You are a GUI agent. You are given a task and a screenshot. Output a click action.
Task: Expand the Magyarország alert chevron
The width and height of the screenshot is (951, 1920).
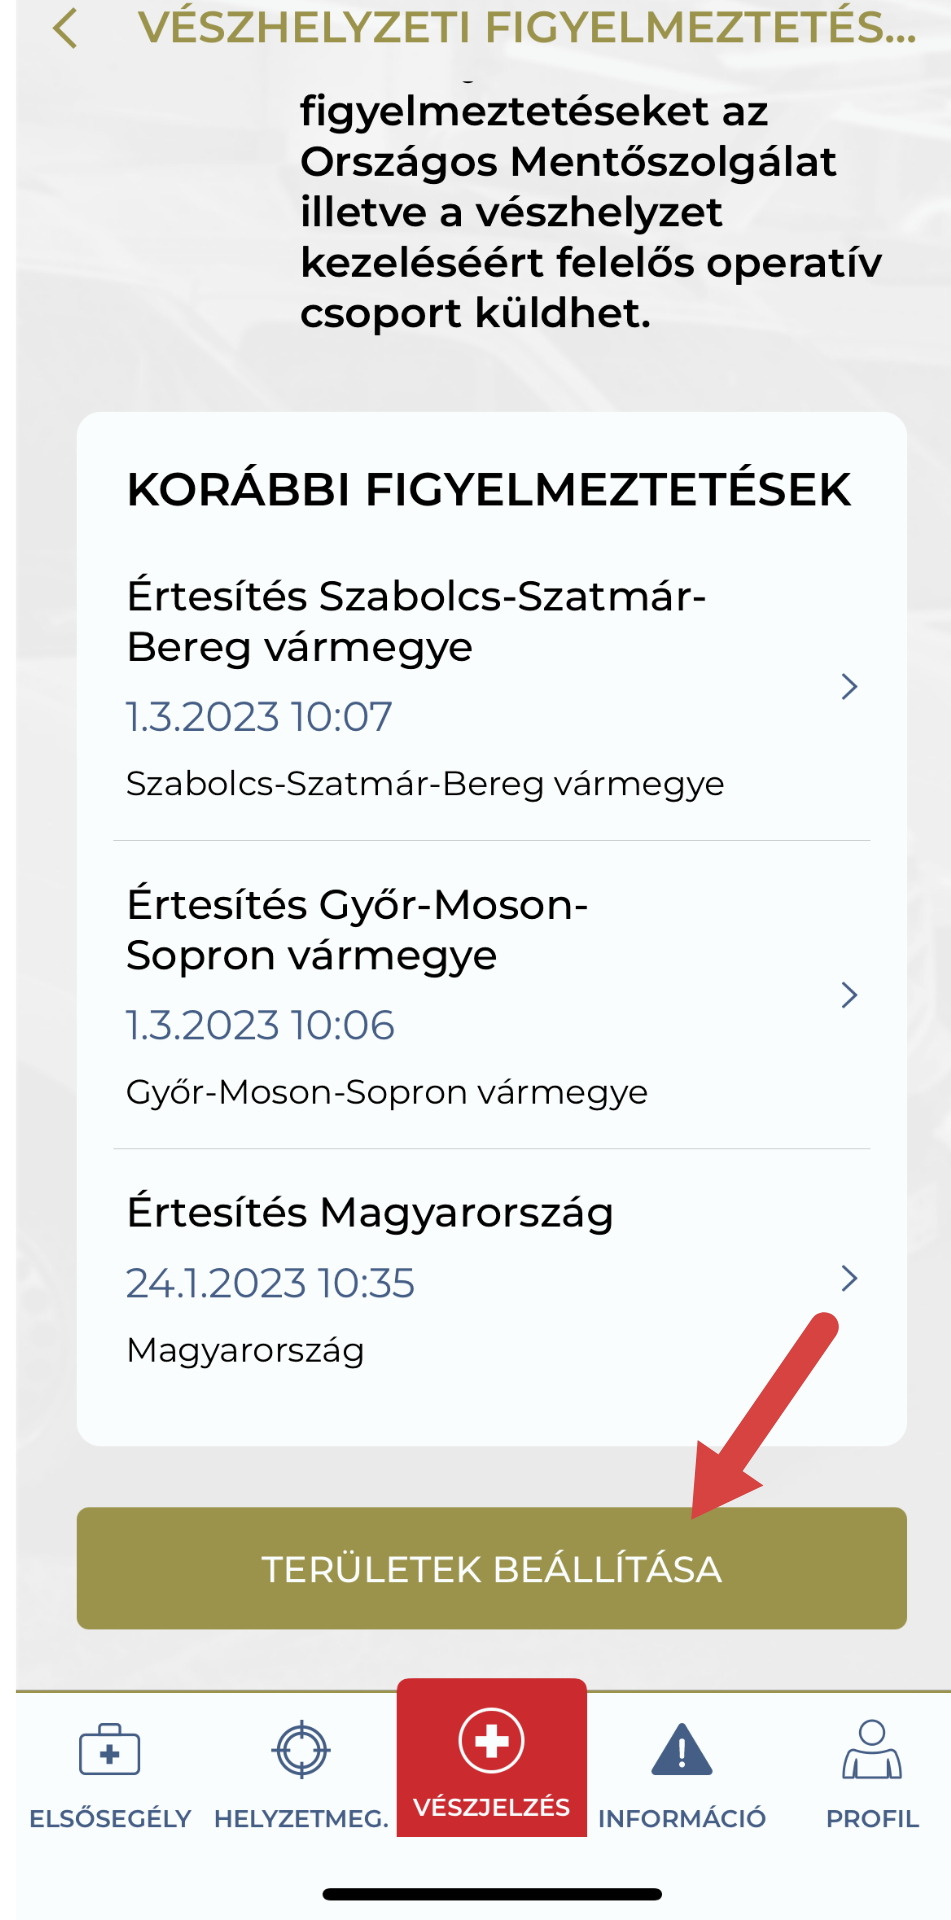click(849, 1278)
